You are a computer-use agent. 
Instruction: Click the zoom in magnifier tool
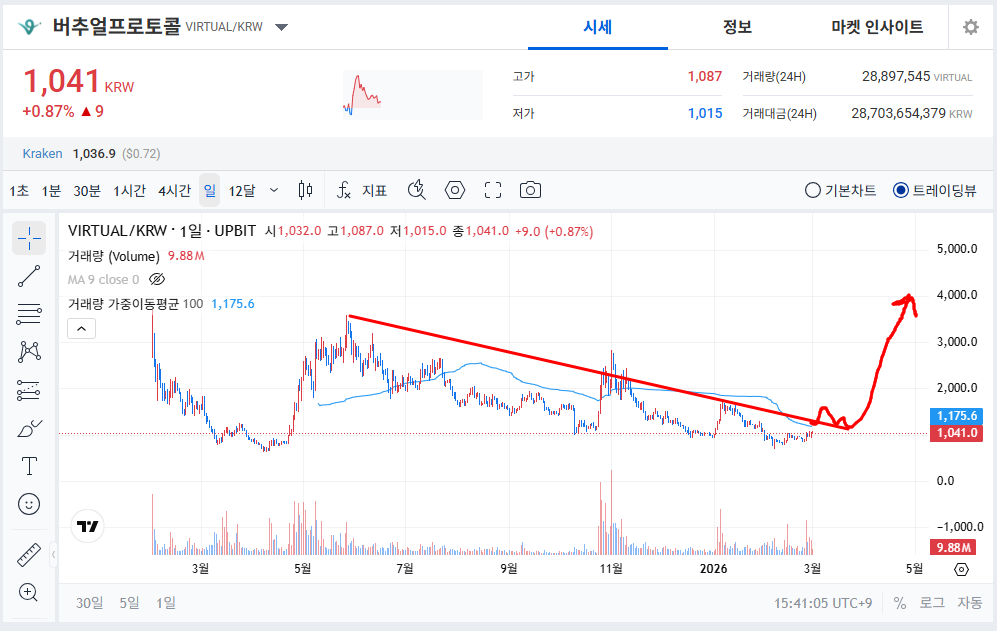(29, 592)
